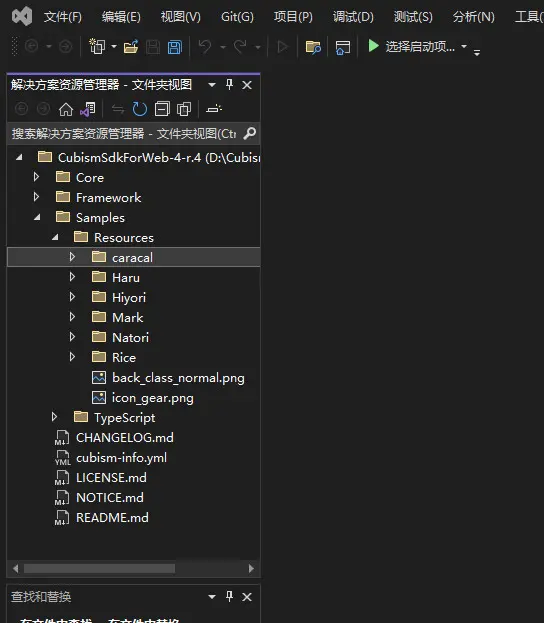This screenshot has height=623, width=544.
Task: Open the 测试(S) menu
Action: pyautogui.click(x=413, y=17)
